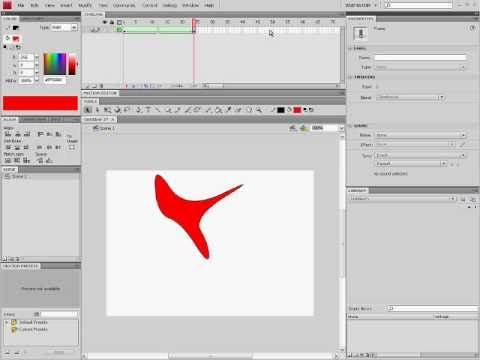The width and height of the screenshot is (480, 360).
Task: Select the Line tool
Action: coord(157,110)
